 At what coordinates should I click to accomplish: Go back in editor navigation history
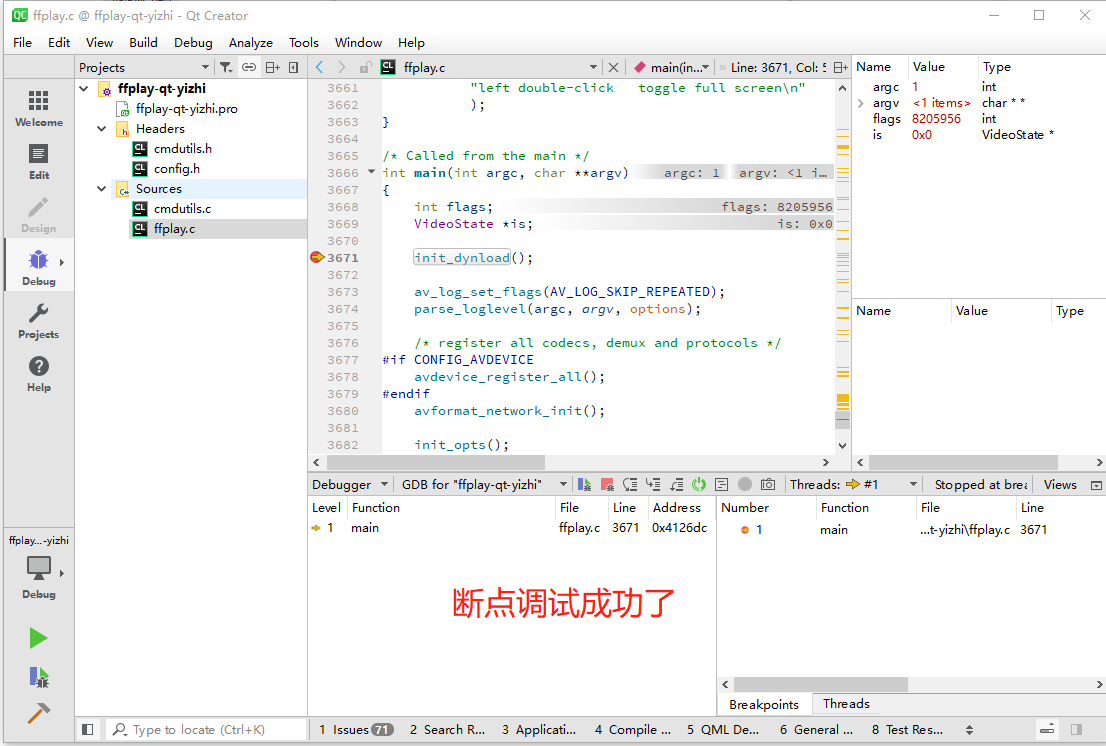[320, 68]
